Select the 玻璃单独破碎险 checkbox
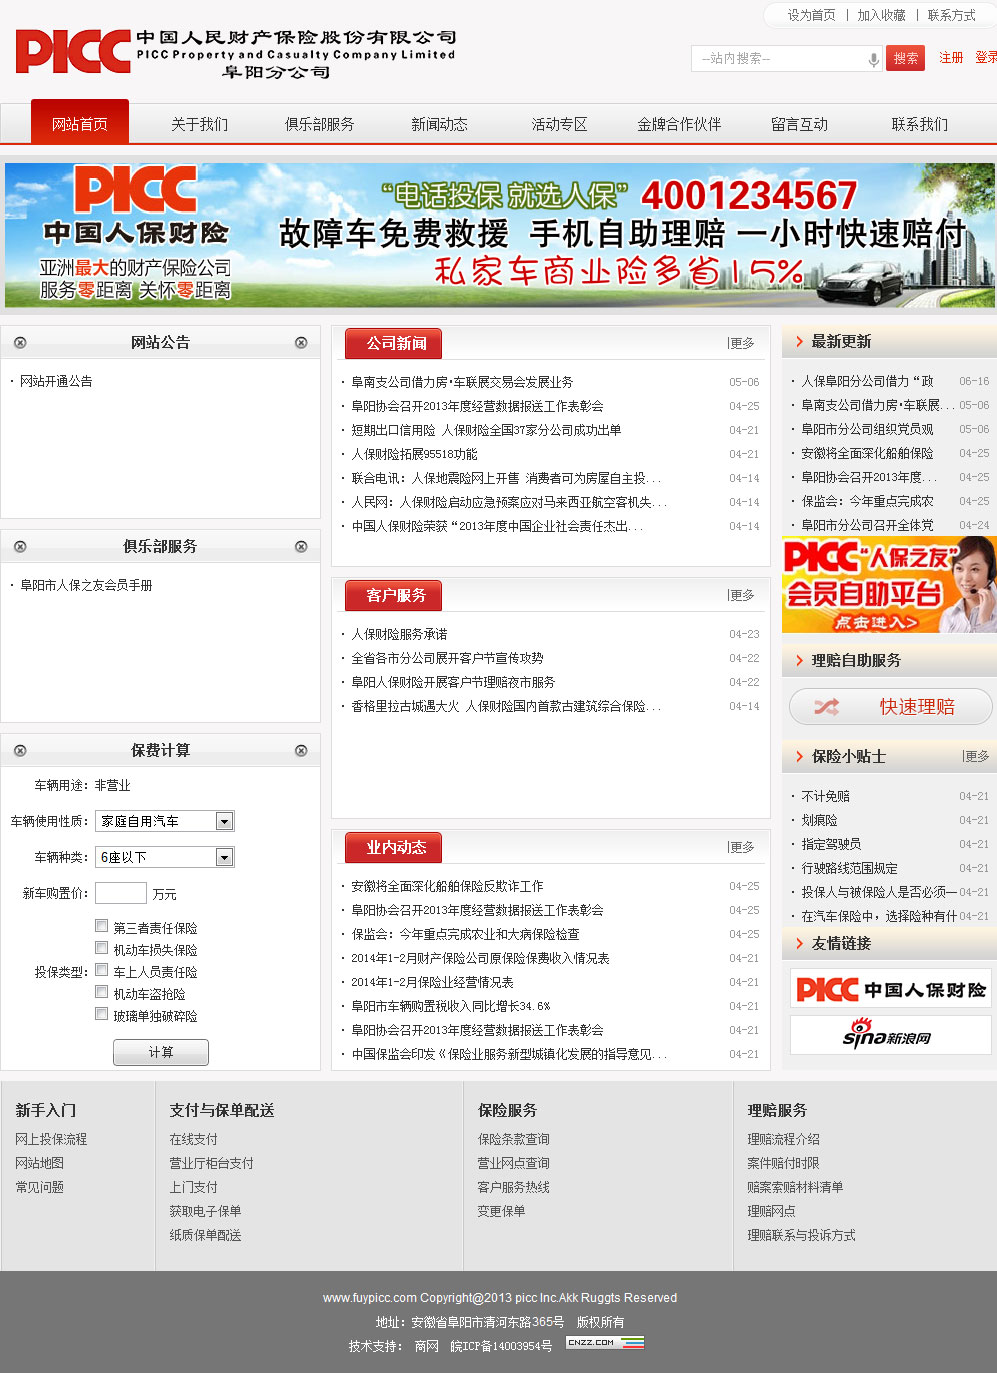Viewport: 997px width, 1373px height. 101,1014
